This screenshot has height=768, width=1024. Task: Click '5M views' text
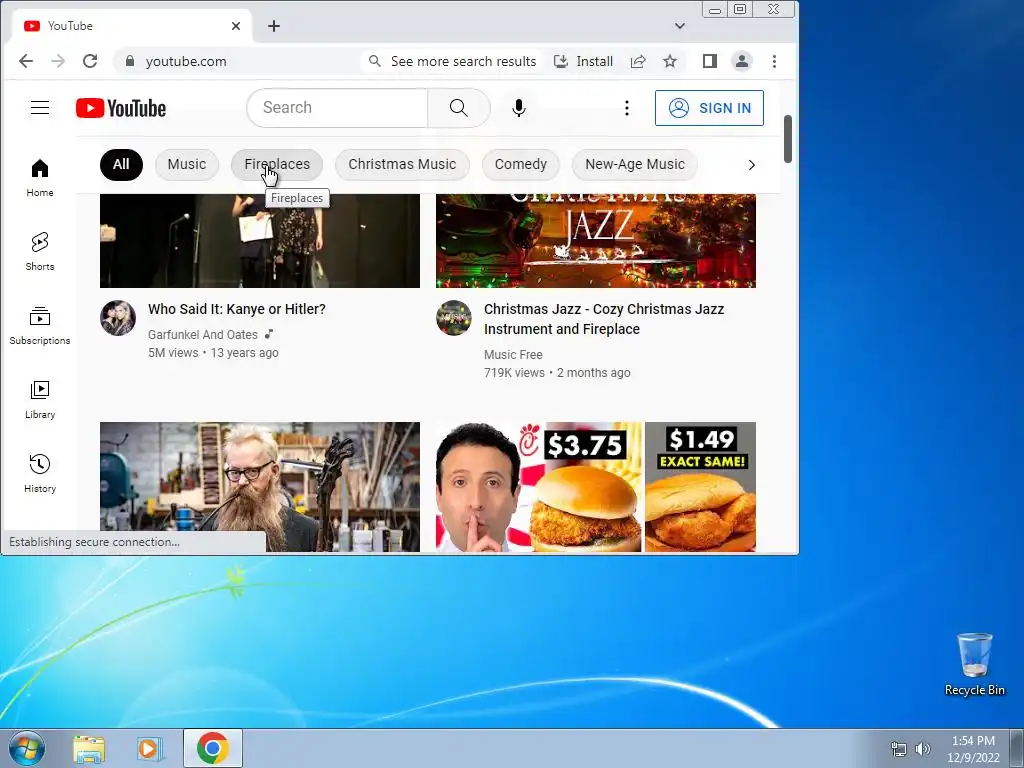(173, 353)
